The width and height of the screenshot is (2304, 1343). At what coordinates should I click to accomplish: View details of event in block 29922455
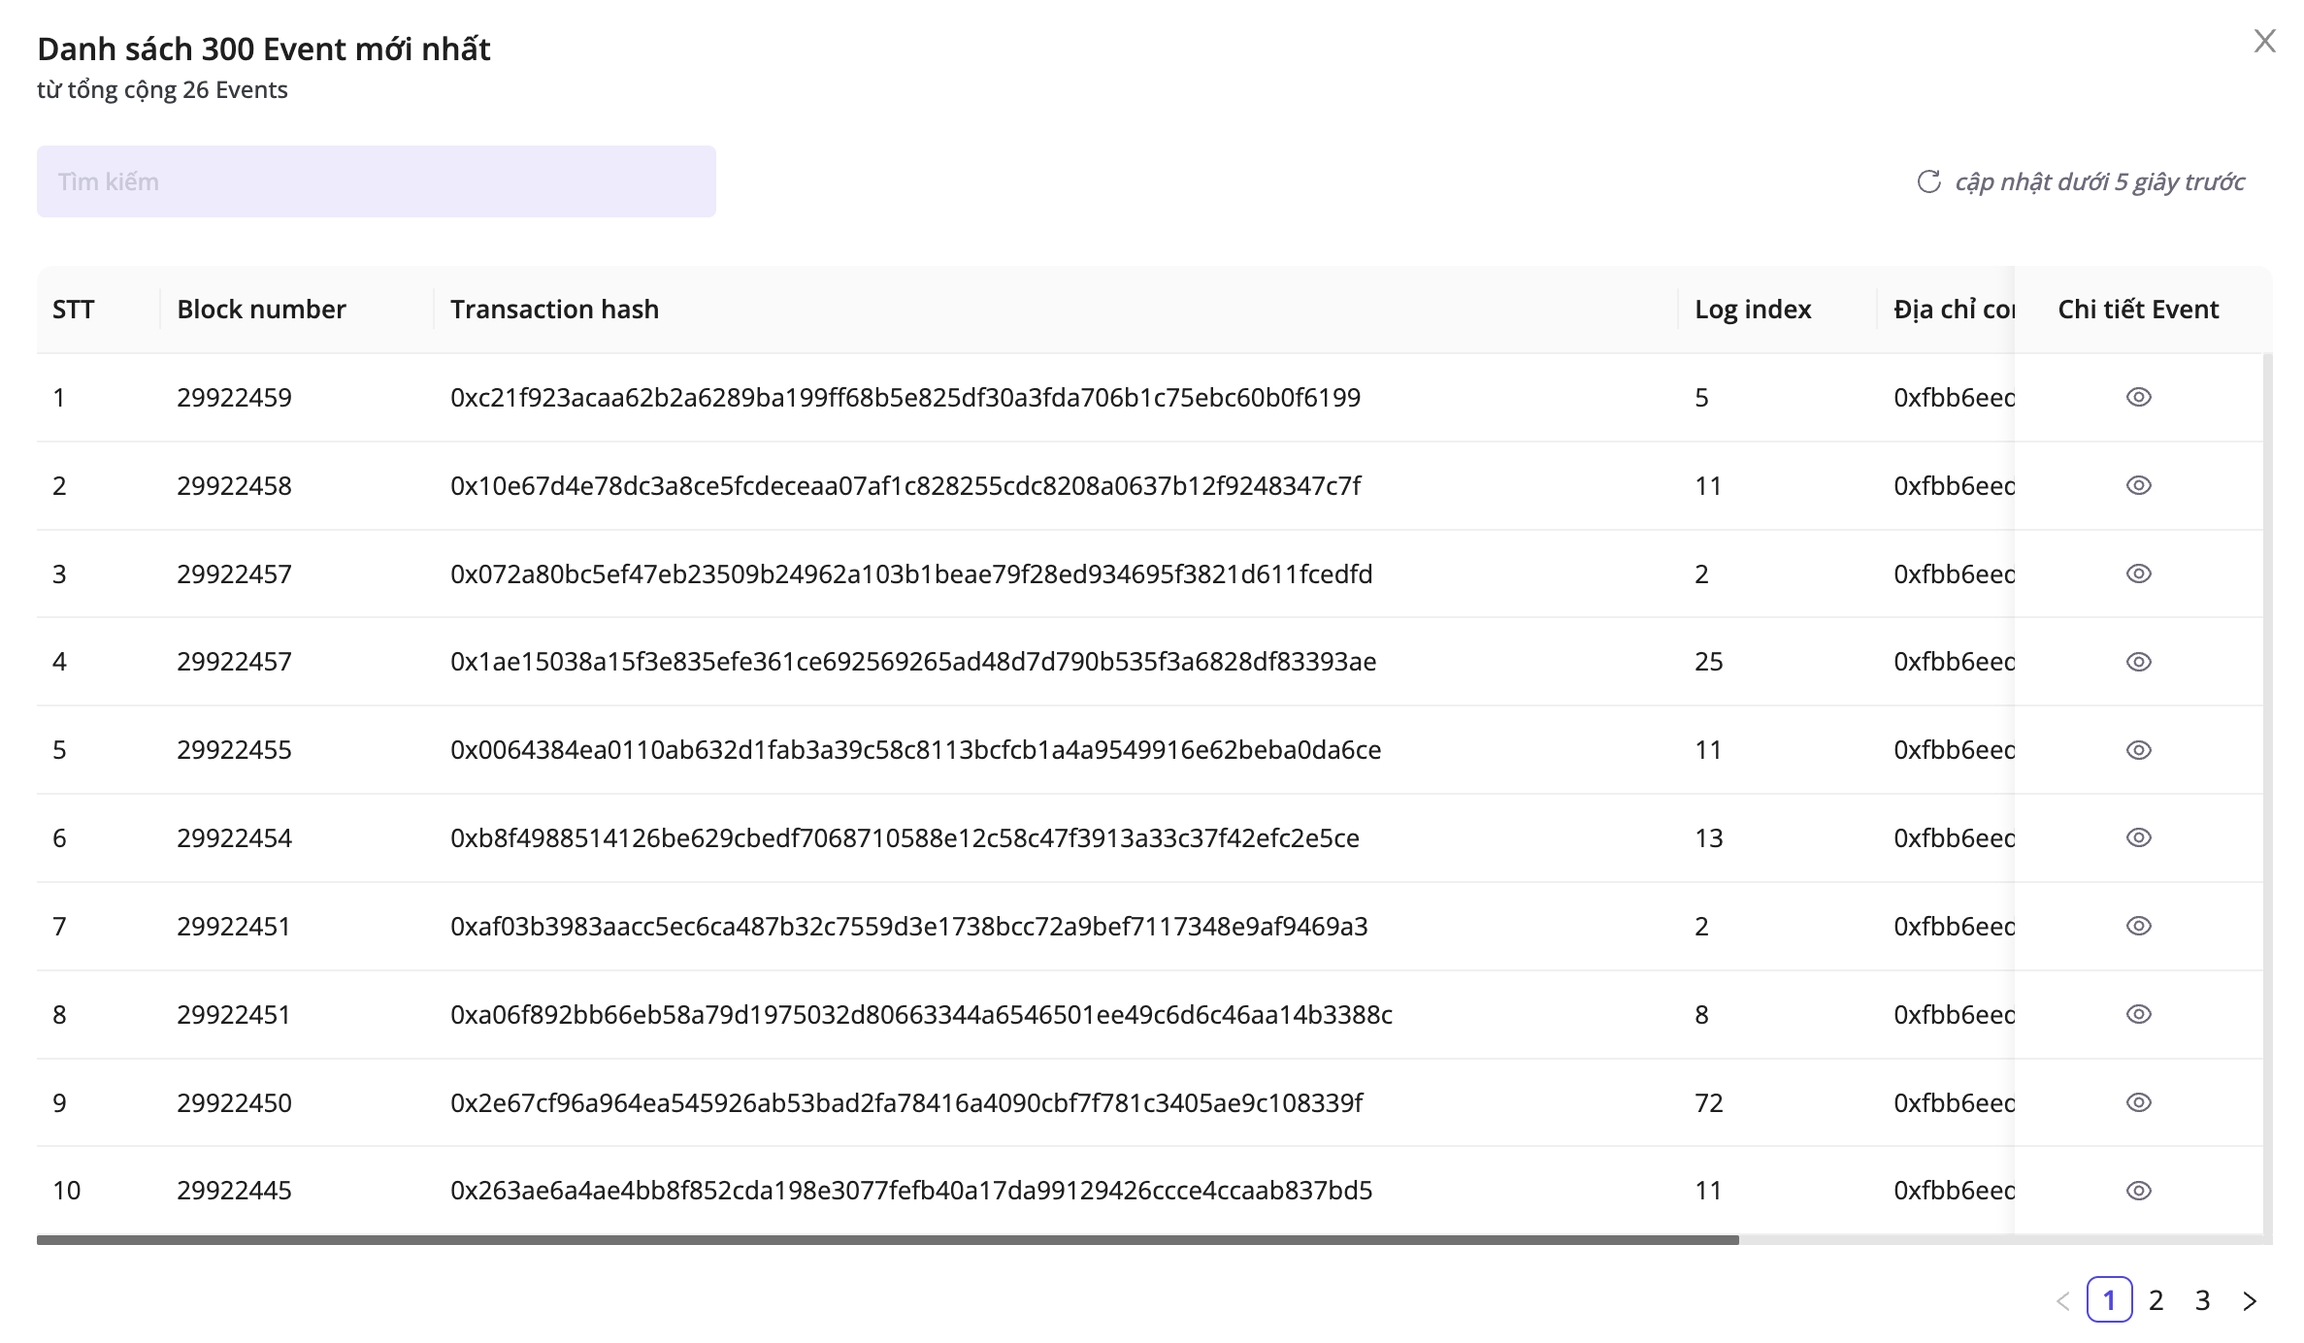point(2138,750)
